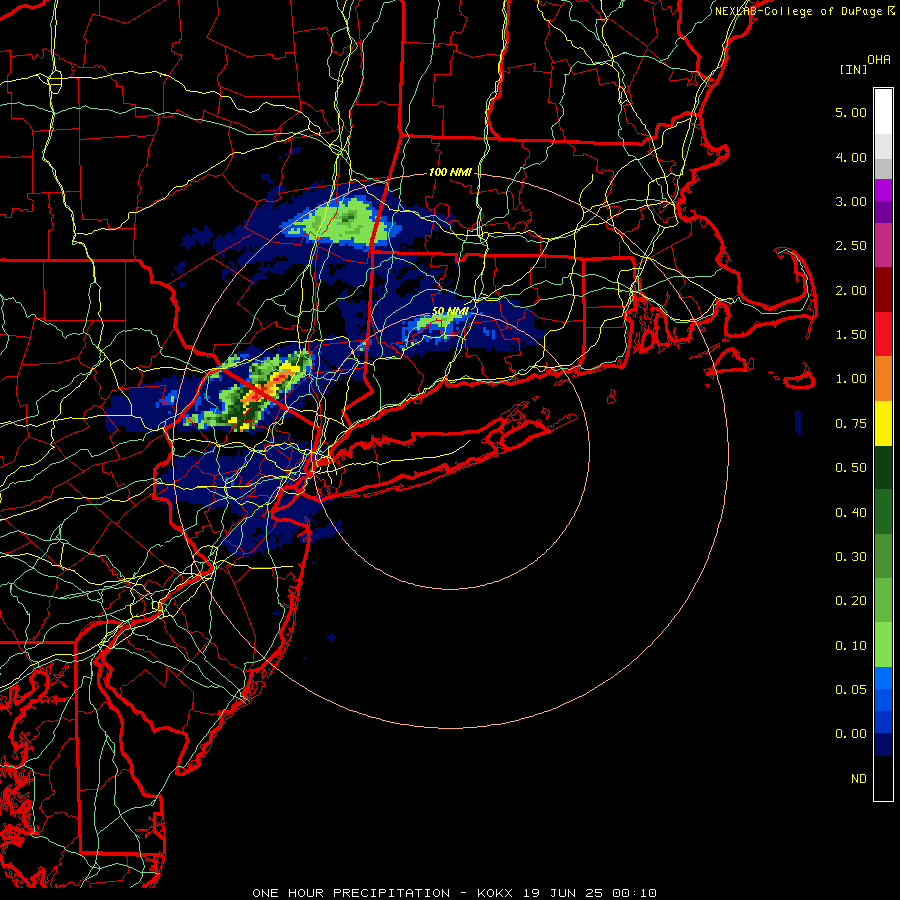This screenshot has height=900, width=900.
Task: Click the 3.00 legend value
Action: 851,201
